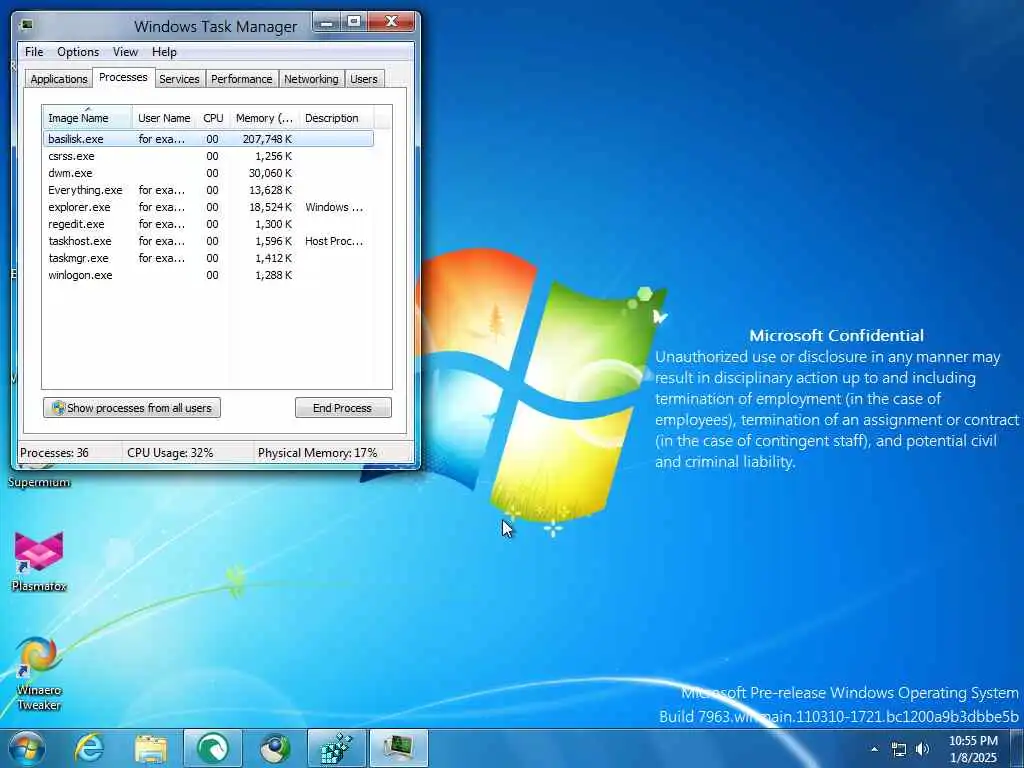Select the Task Manager taskbar button

[x=399, y=748]
